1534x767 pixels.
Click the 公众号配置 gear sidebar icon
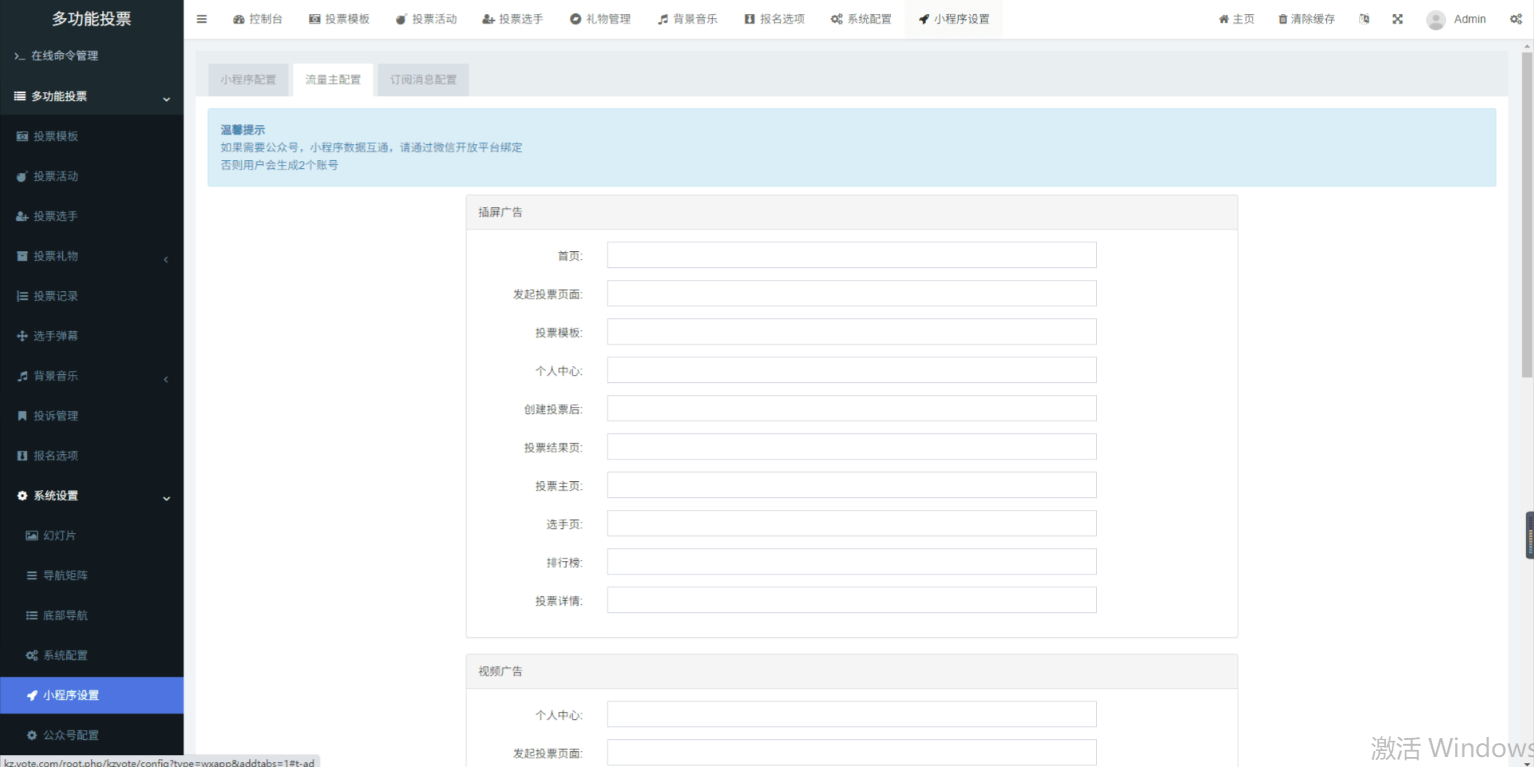coord(32,735)
